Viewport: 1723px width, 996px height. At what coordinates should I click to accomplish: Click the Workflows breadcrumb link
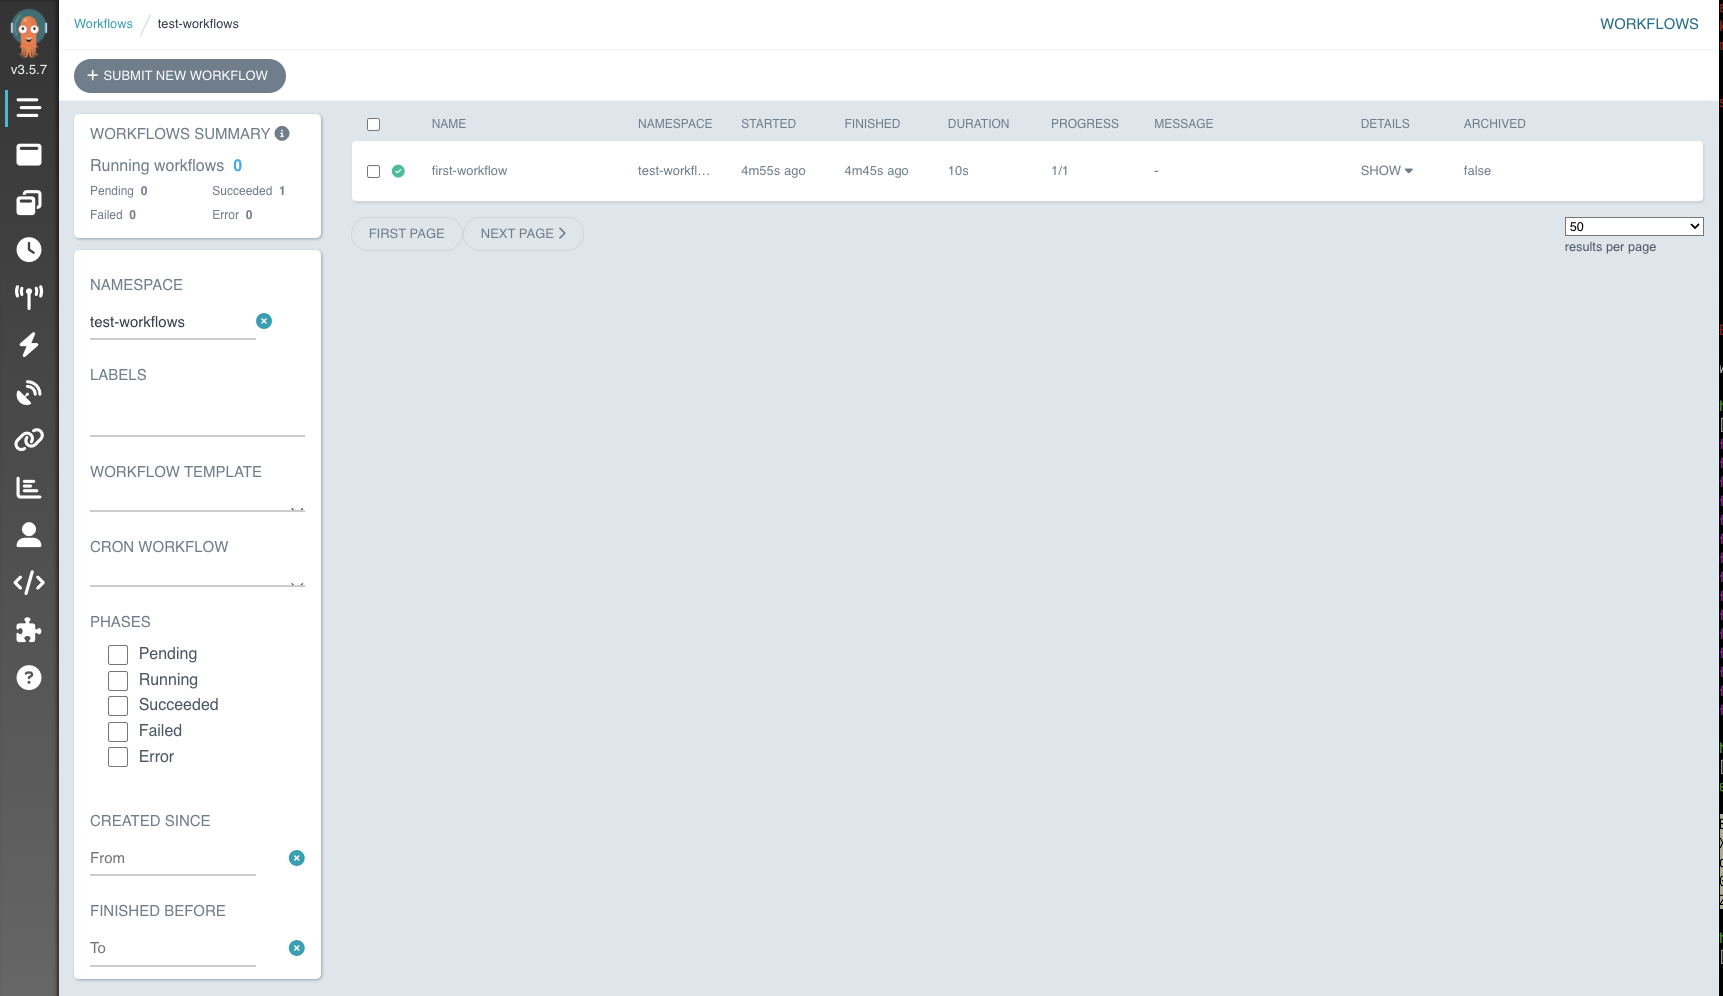point(103,24)
